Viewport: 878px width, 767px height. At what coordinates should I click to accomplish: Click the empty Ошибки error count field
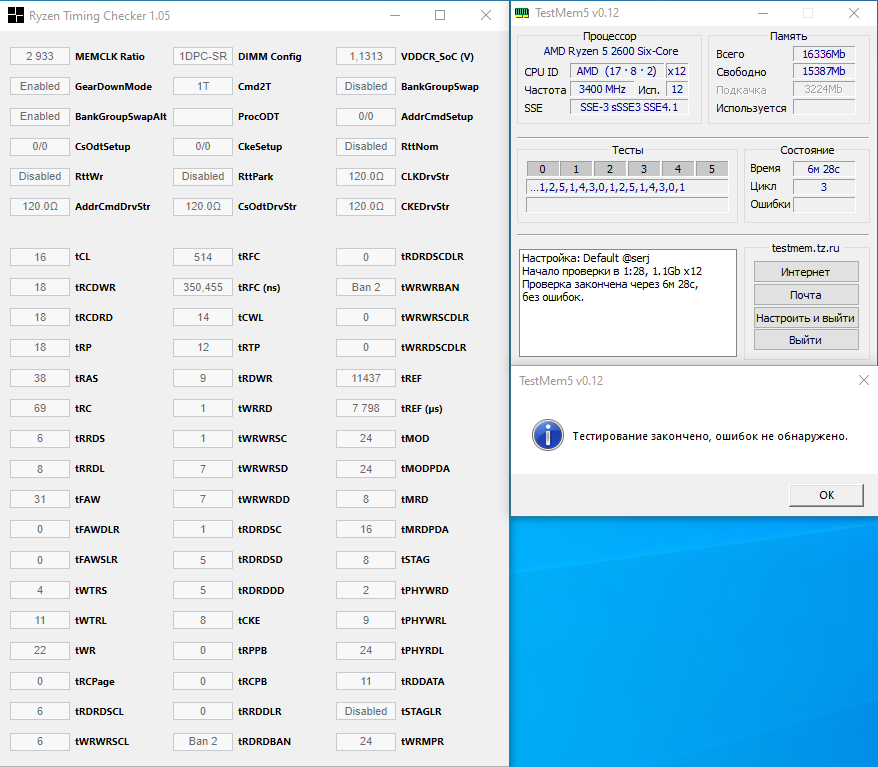point(824,204)
